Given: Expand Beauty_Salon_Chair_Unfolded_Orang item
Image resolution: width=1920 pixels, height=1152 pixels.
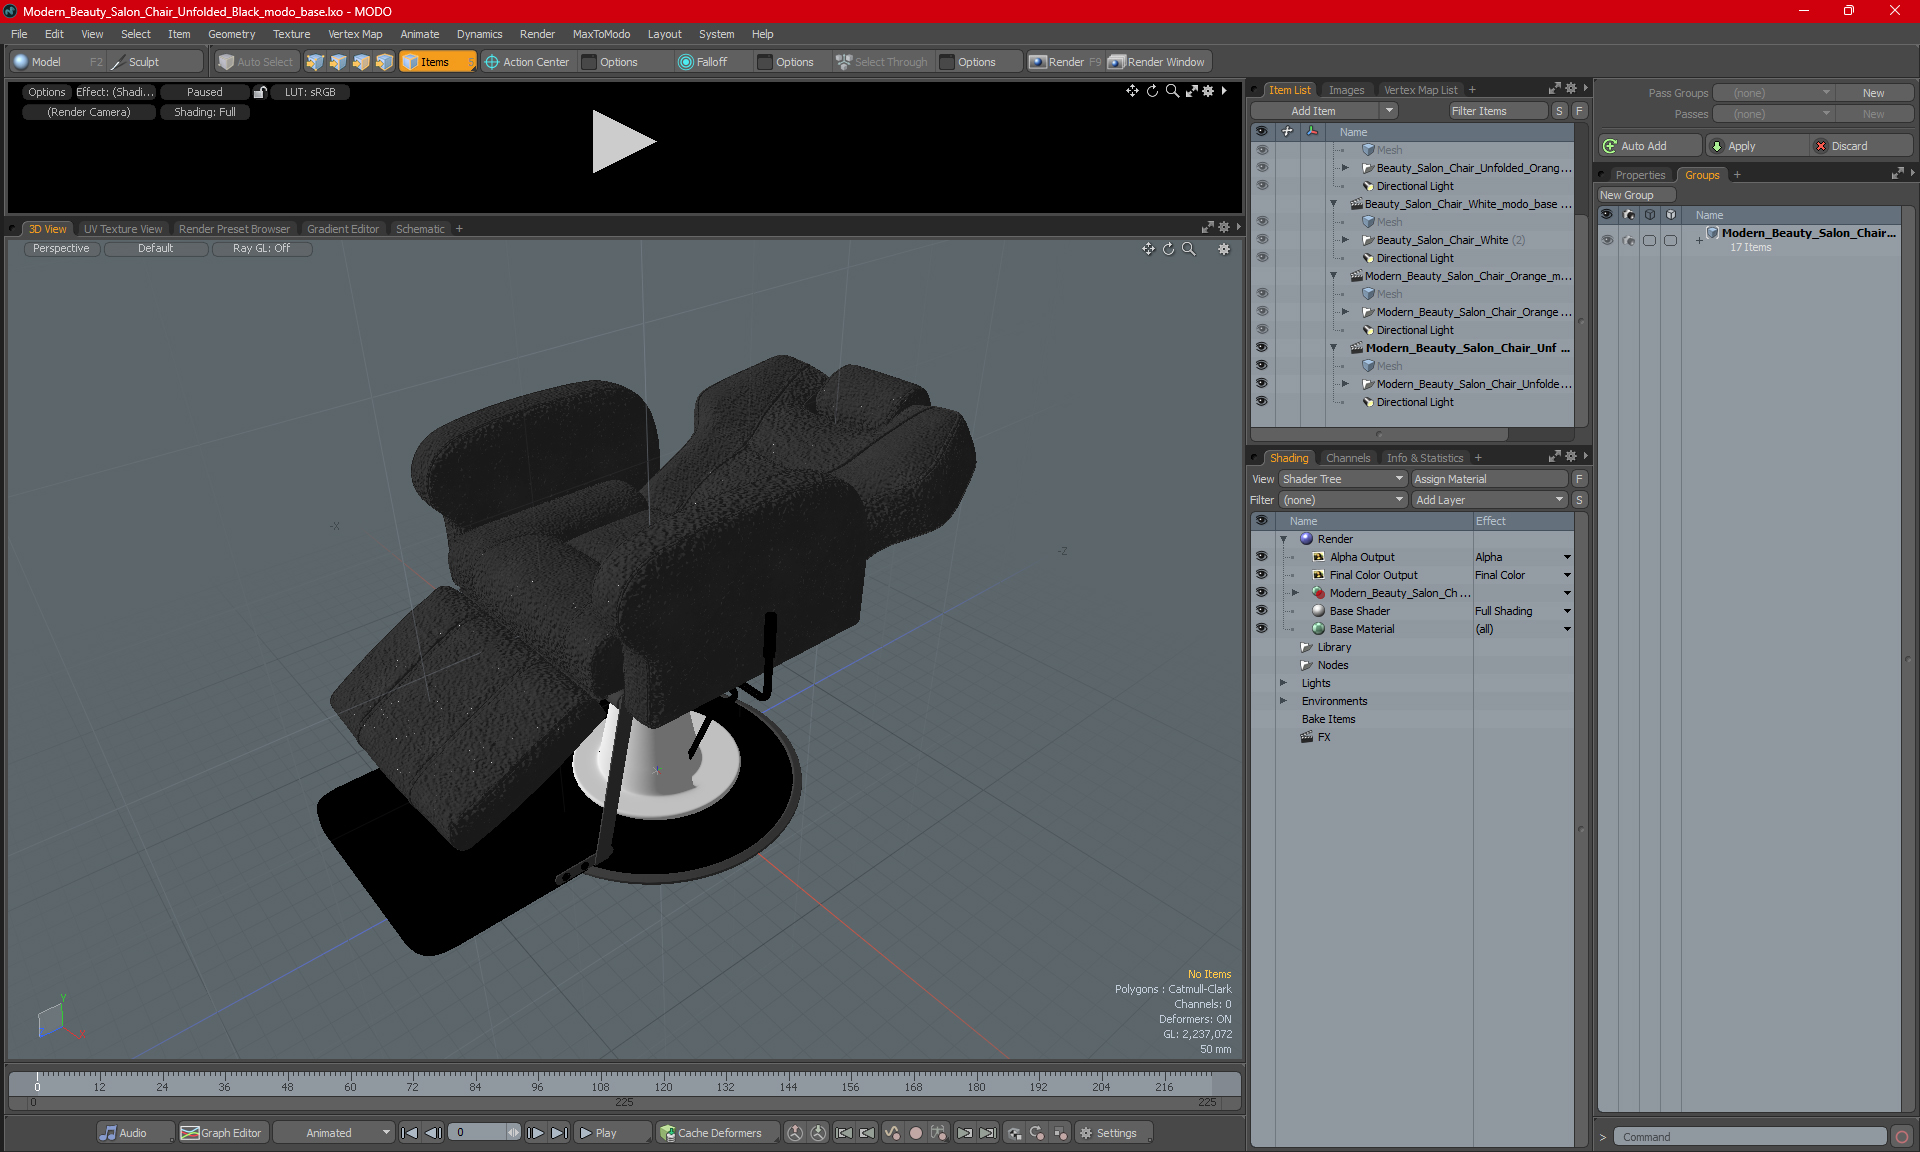Looking at the screenshot, I should 1345,168.
